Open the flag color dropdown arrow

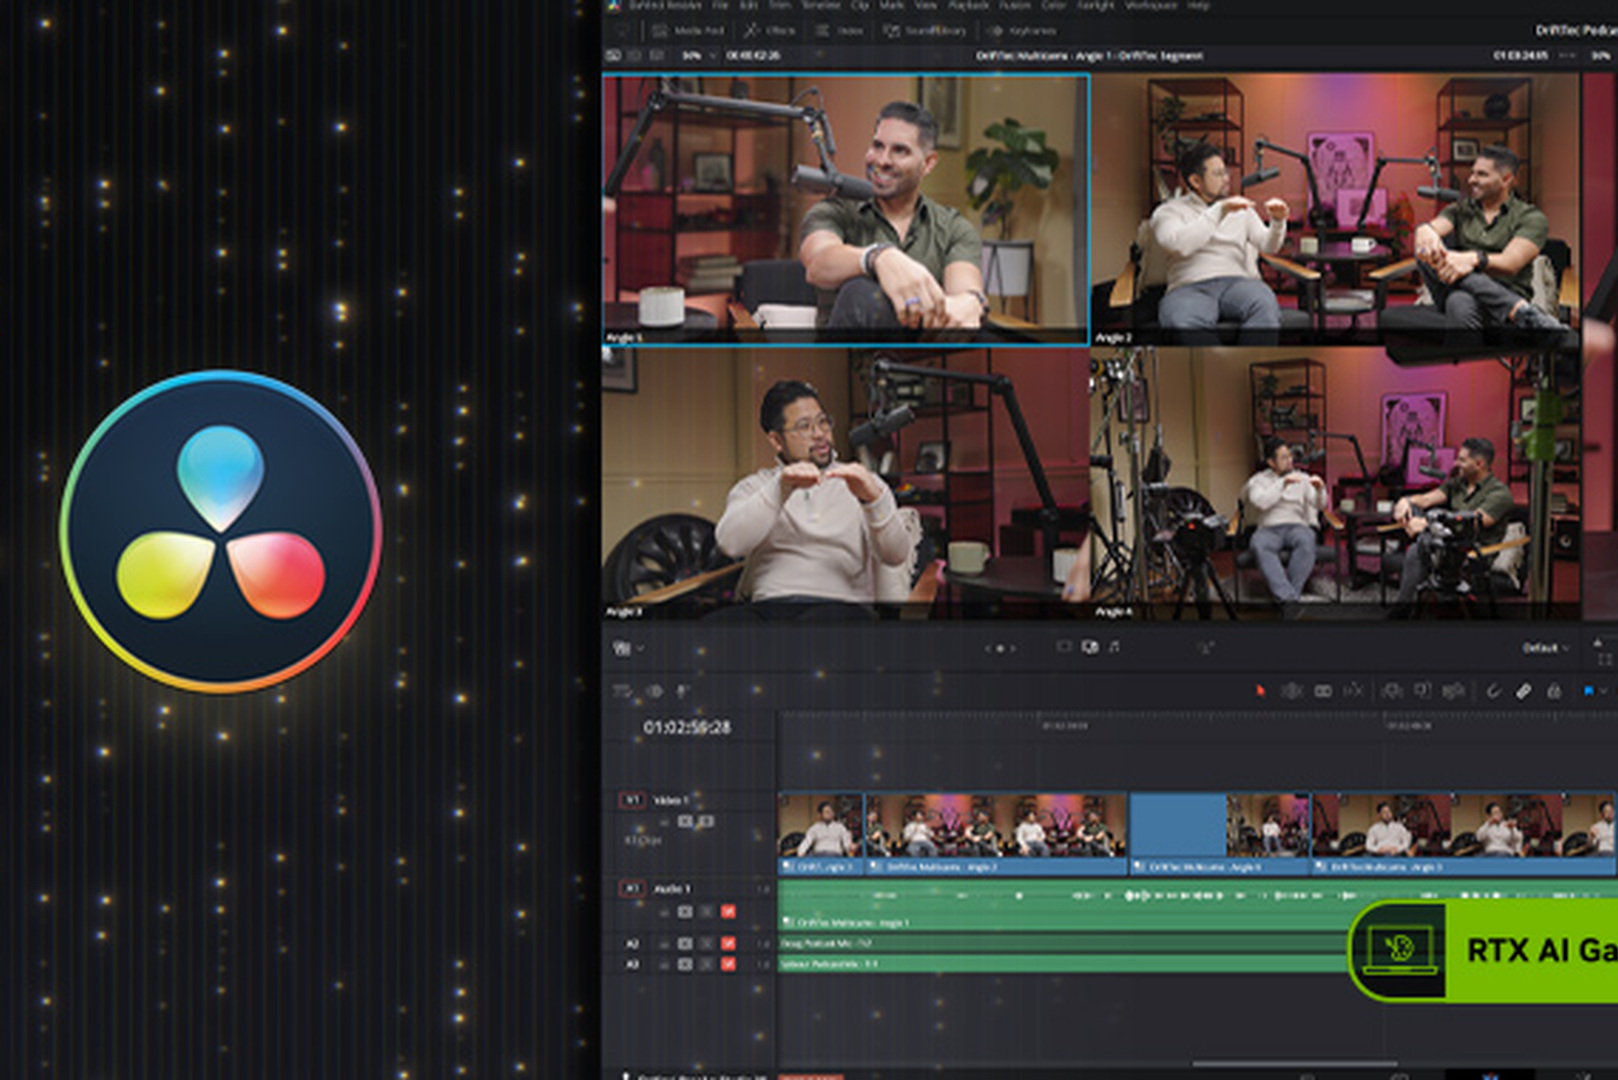coord(1604,691)
